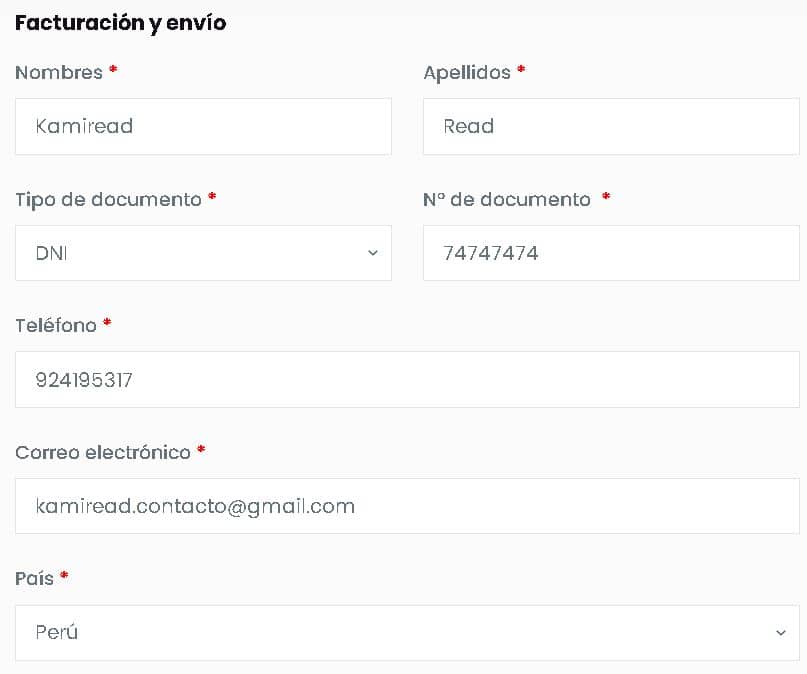Click the Nombres field label
This screenshot has height=674, width=807.
tap(59, 72)
